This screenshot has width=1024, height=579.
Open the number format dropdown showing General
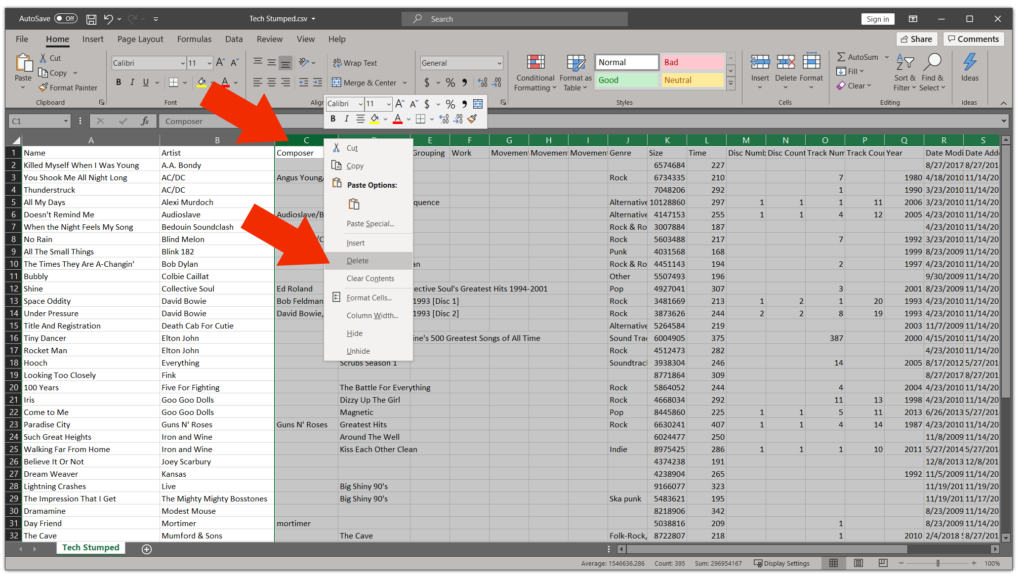[x=499, y=63]
